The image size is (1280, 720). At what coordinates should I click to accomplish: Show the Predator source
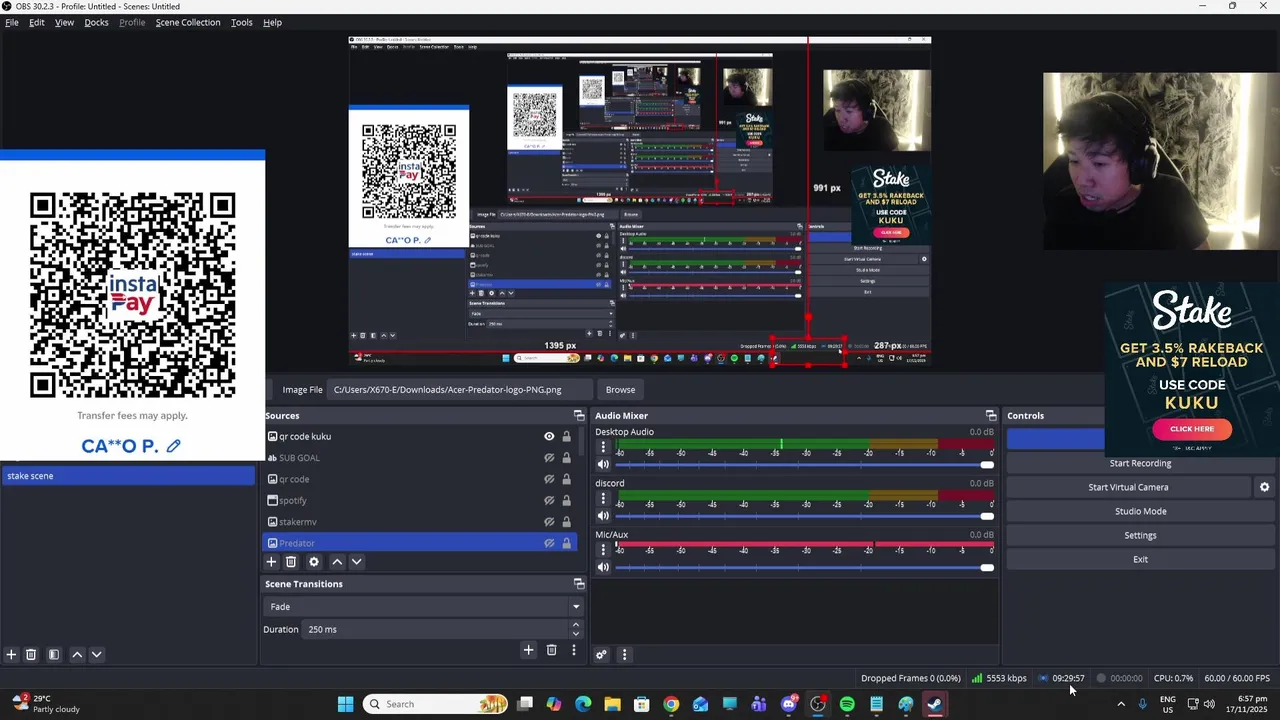549,543
